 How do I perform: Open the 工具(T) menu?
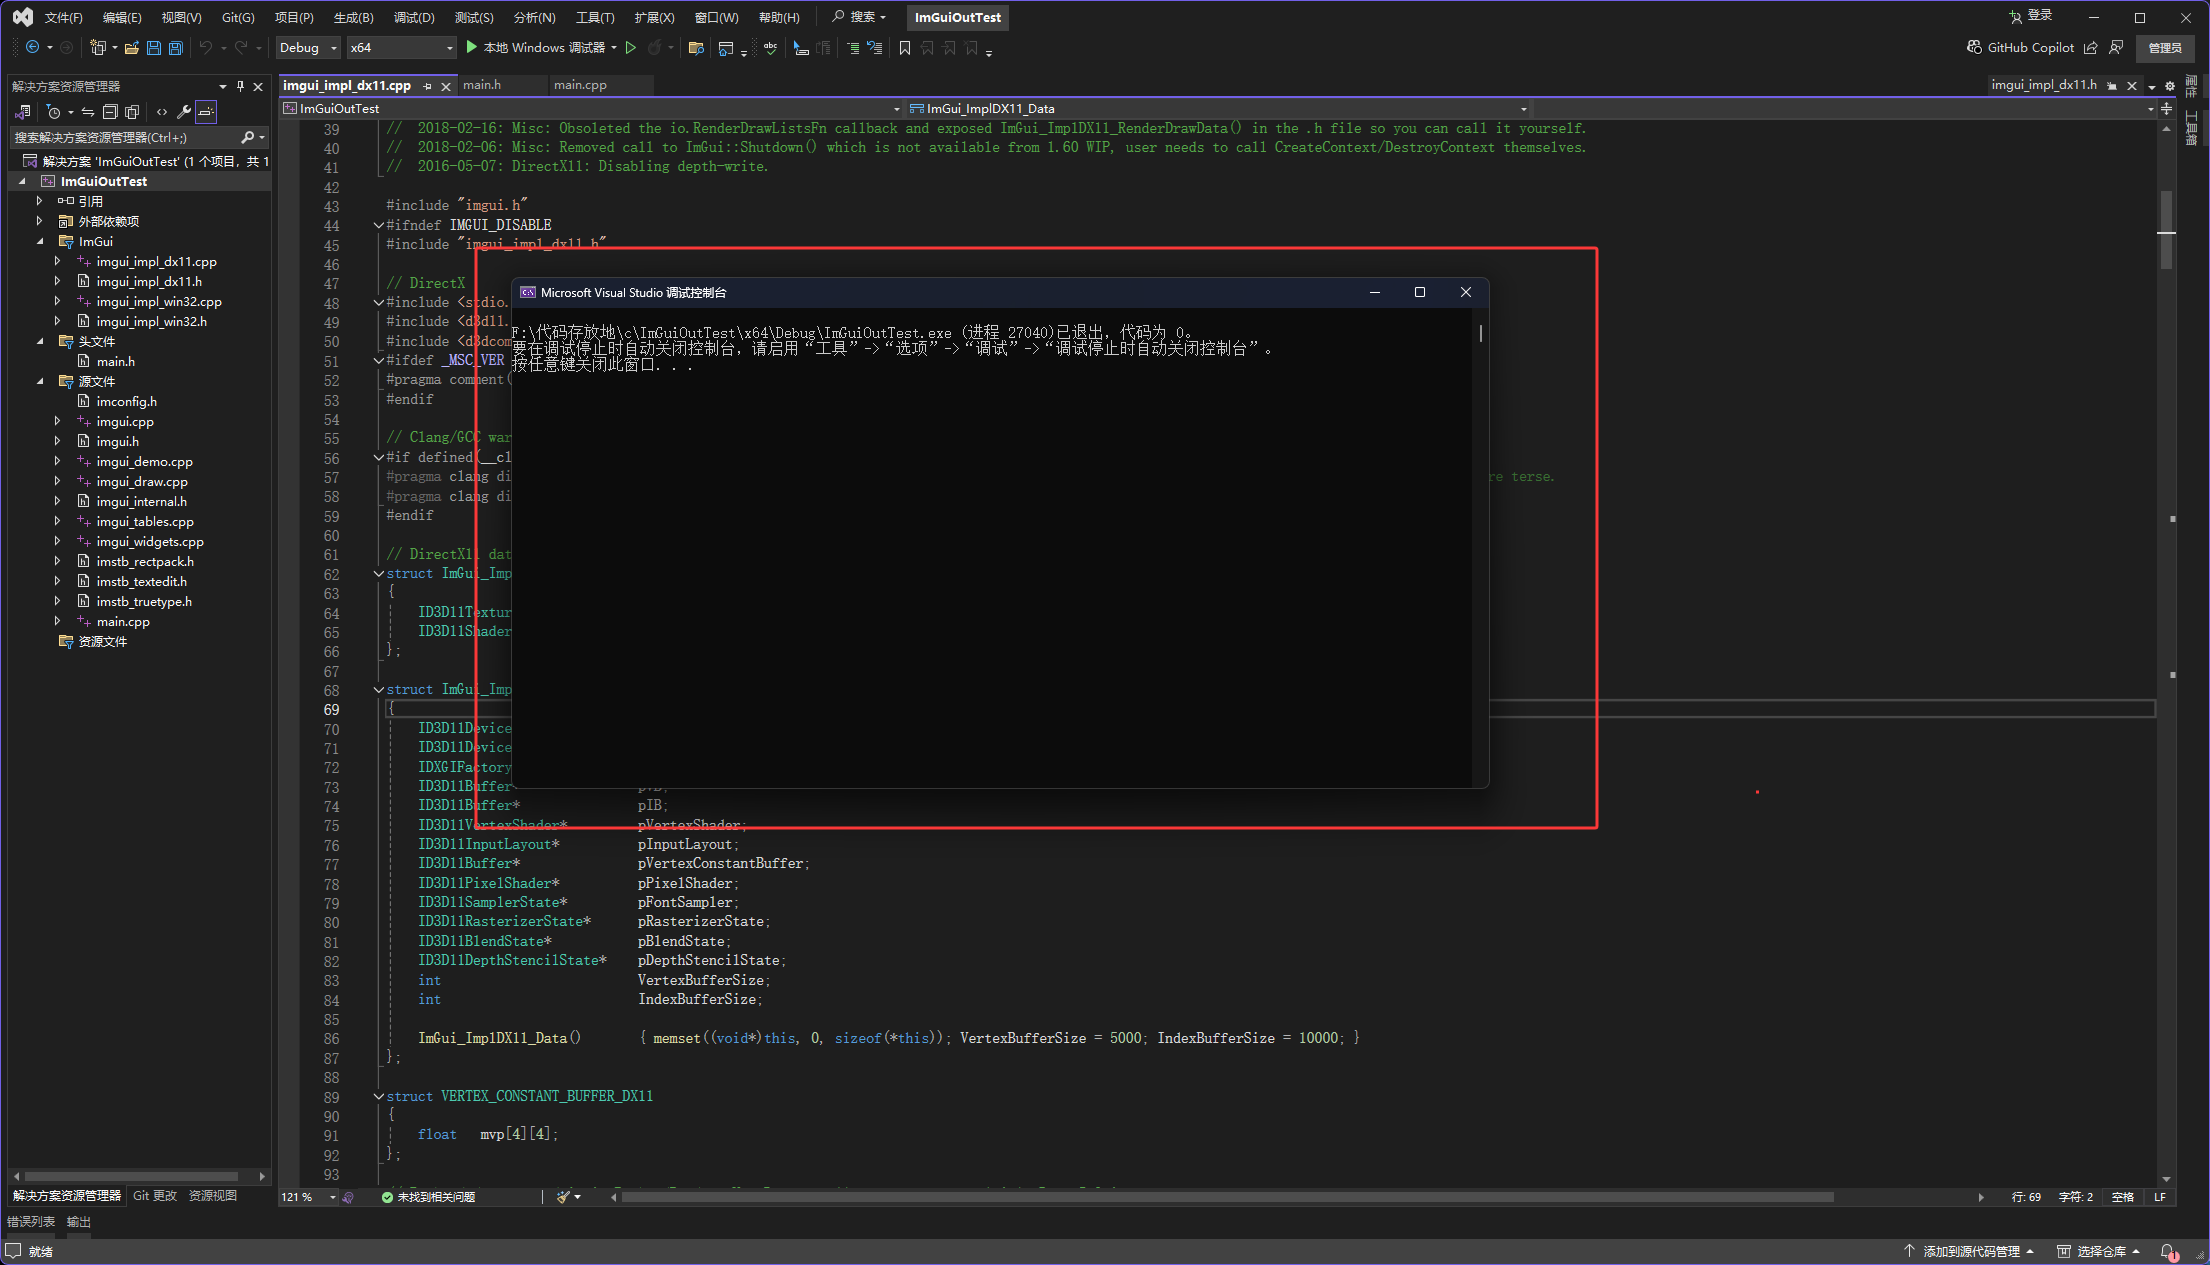click(x=595, y=17)
